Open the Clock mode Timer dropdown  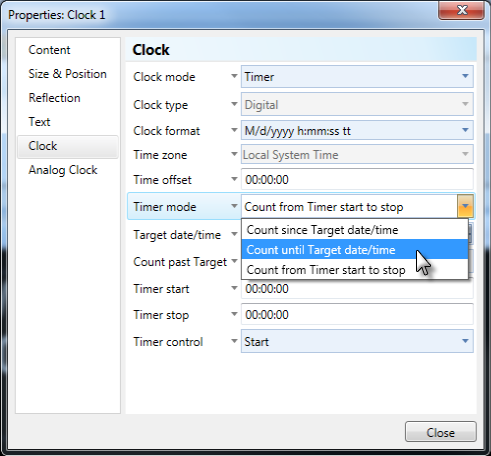click(357, 77)
